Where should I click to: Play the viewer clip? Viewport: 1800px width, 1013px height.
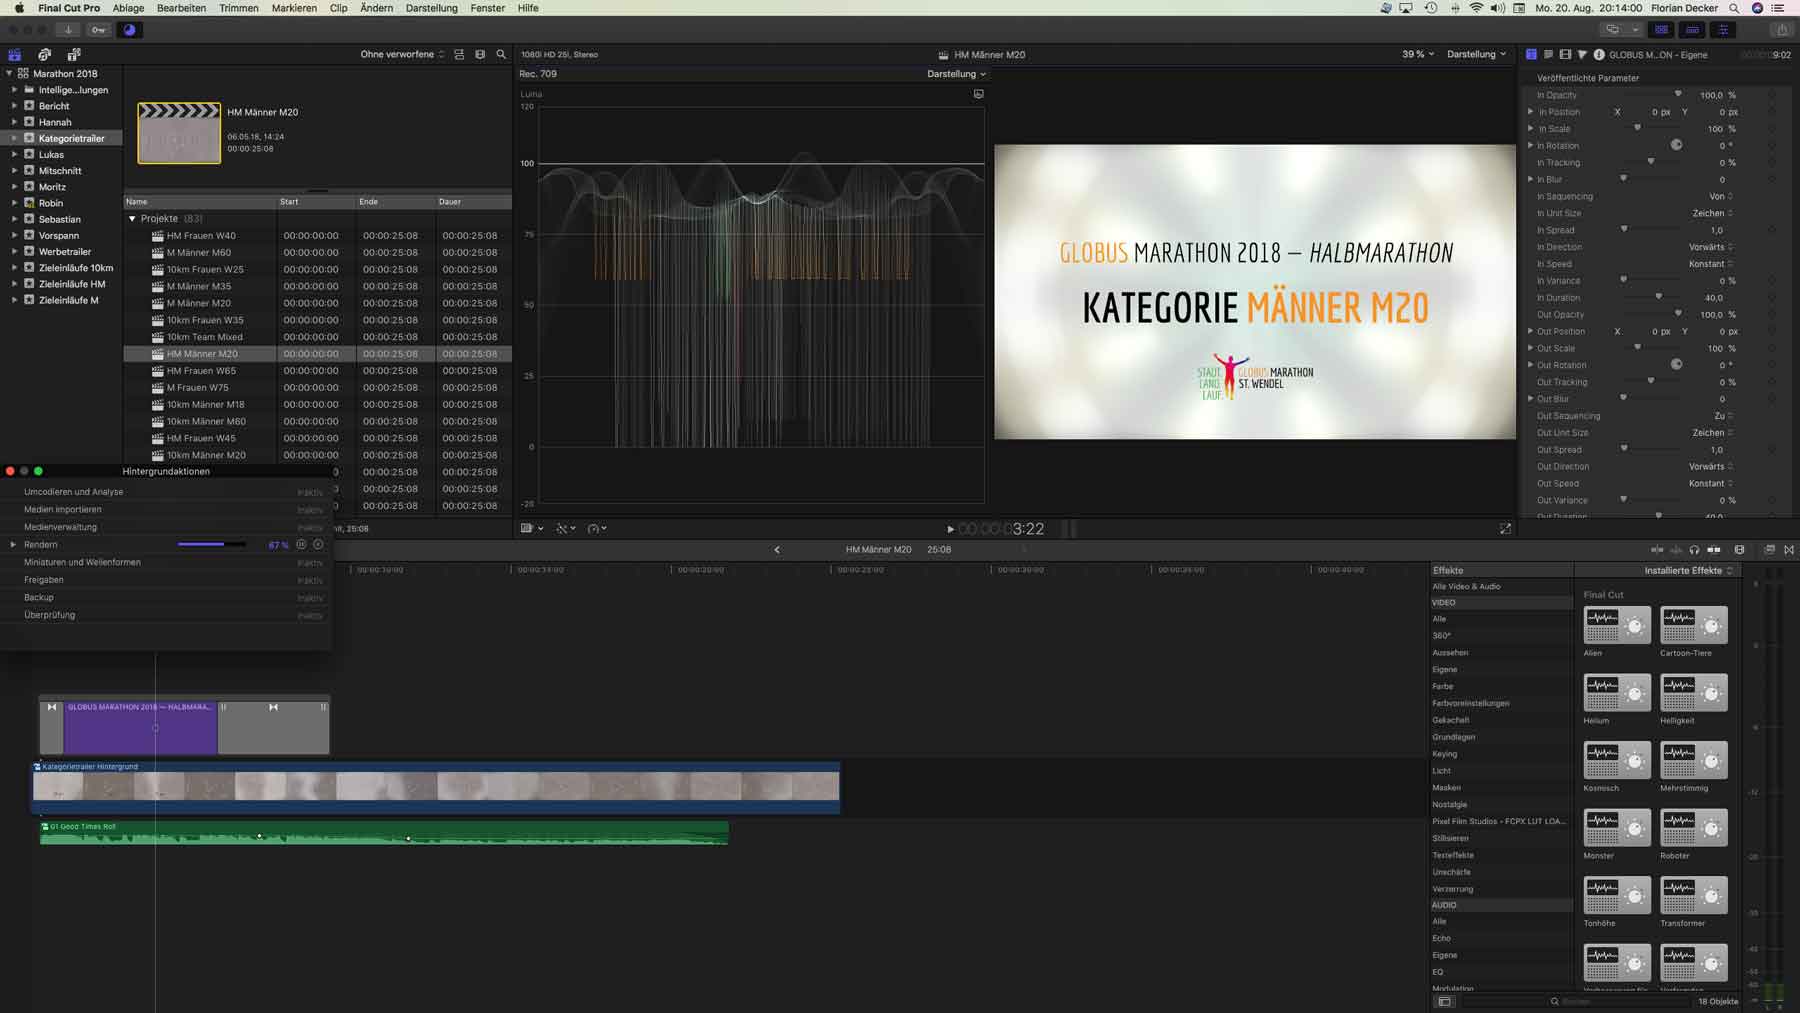tap(950, 529)
